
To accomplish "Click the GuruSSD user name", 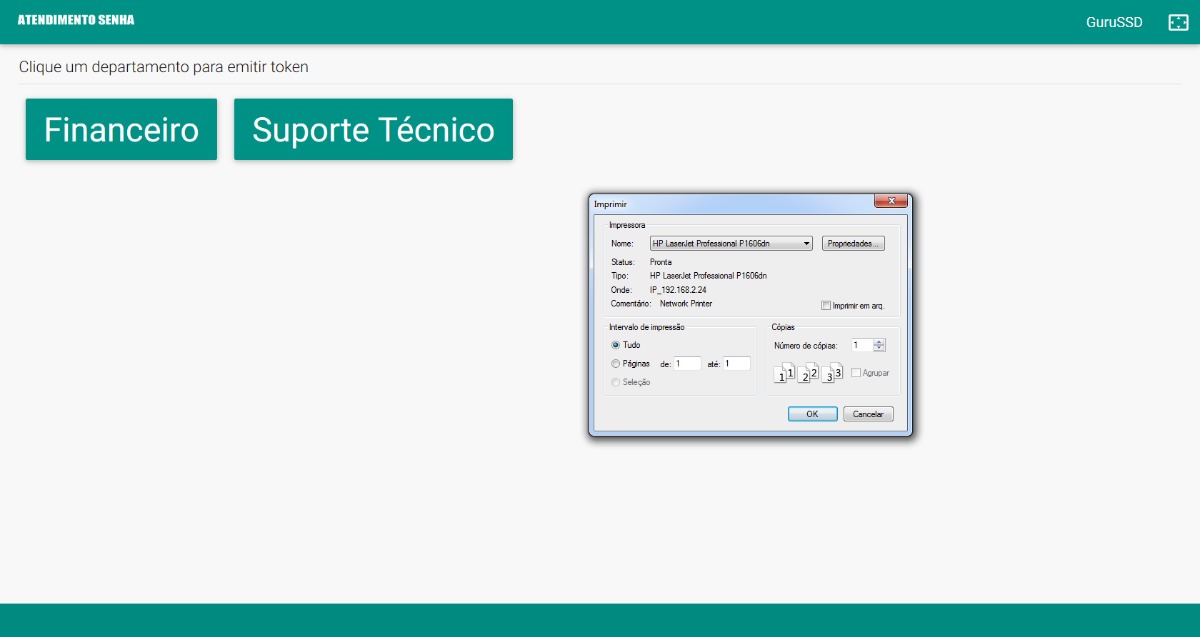I will [x=1113, y=22].
